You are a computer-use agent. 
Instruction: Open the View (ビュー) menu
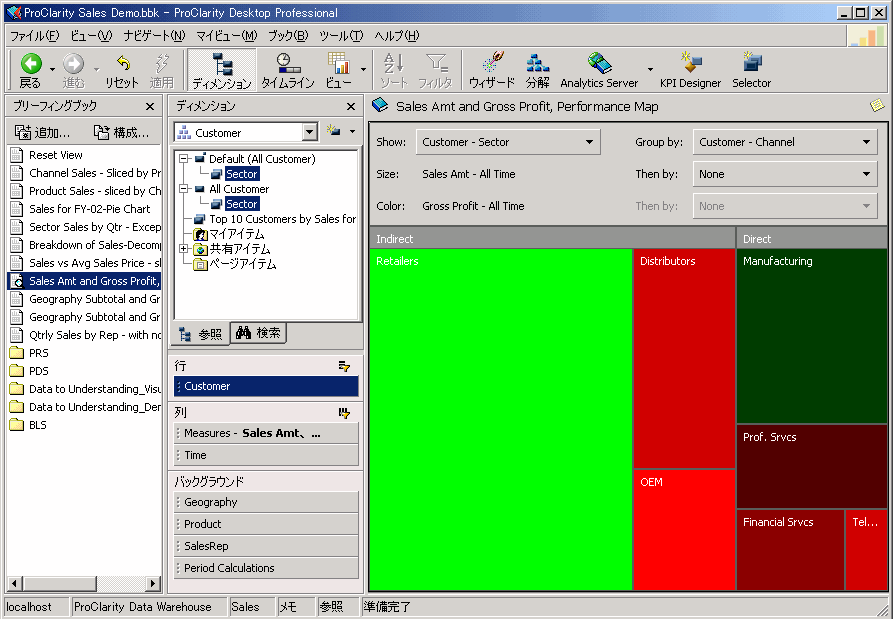point(91,36)
